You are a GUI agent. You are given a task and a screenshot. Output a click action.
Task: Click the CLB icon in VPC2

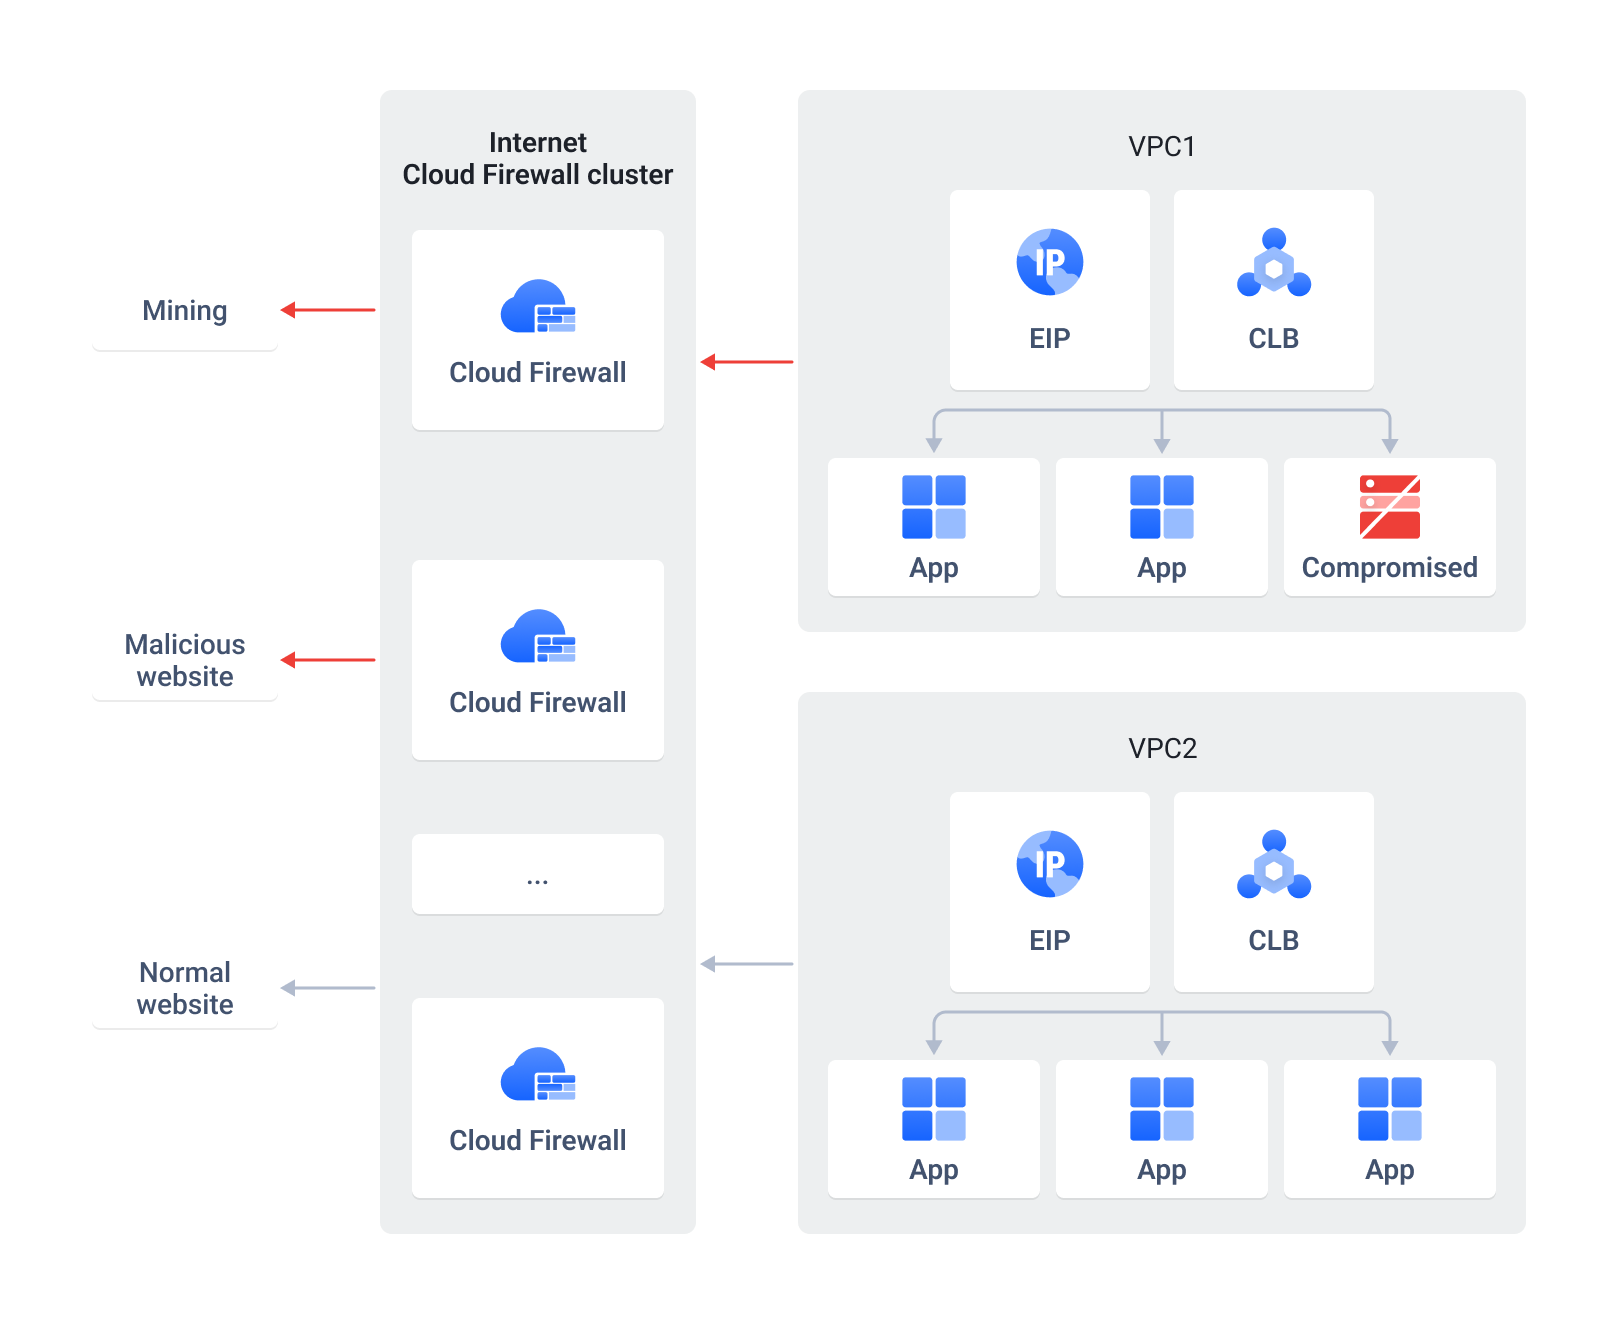(1273, 864)
